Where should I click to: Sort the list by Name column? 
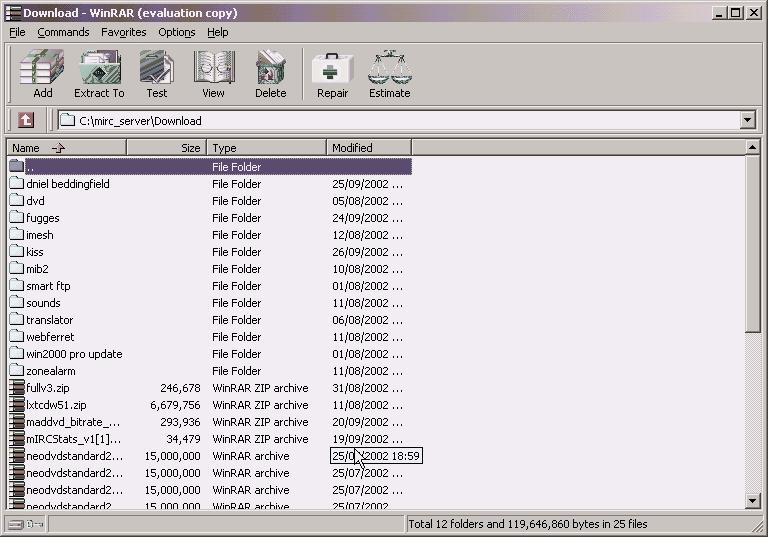(x=67, y=147)
